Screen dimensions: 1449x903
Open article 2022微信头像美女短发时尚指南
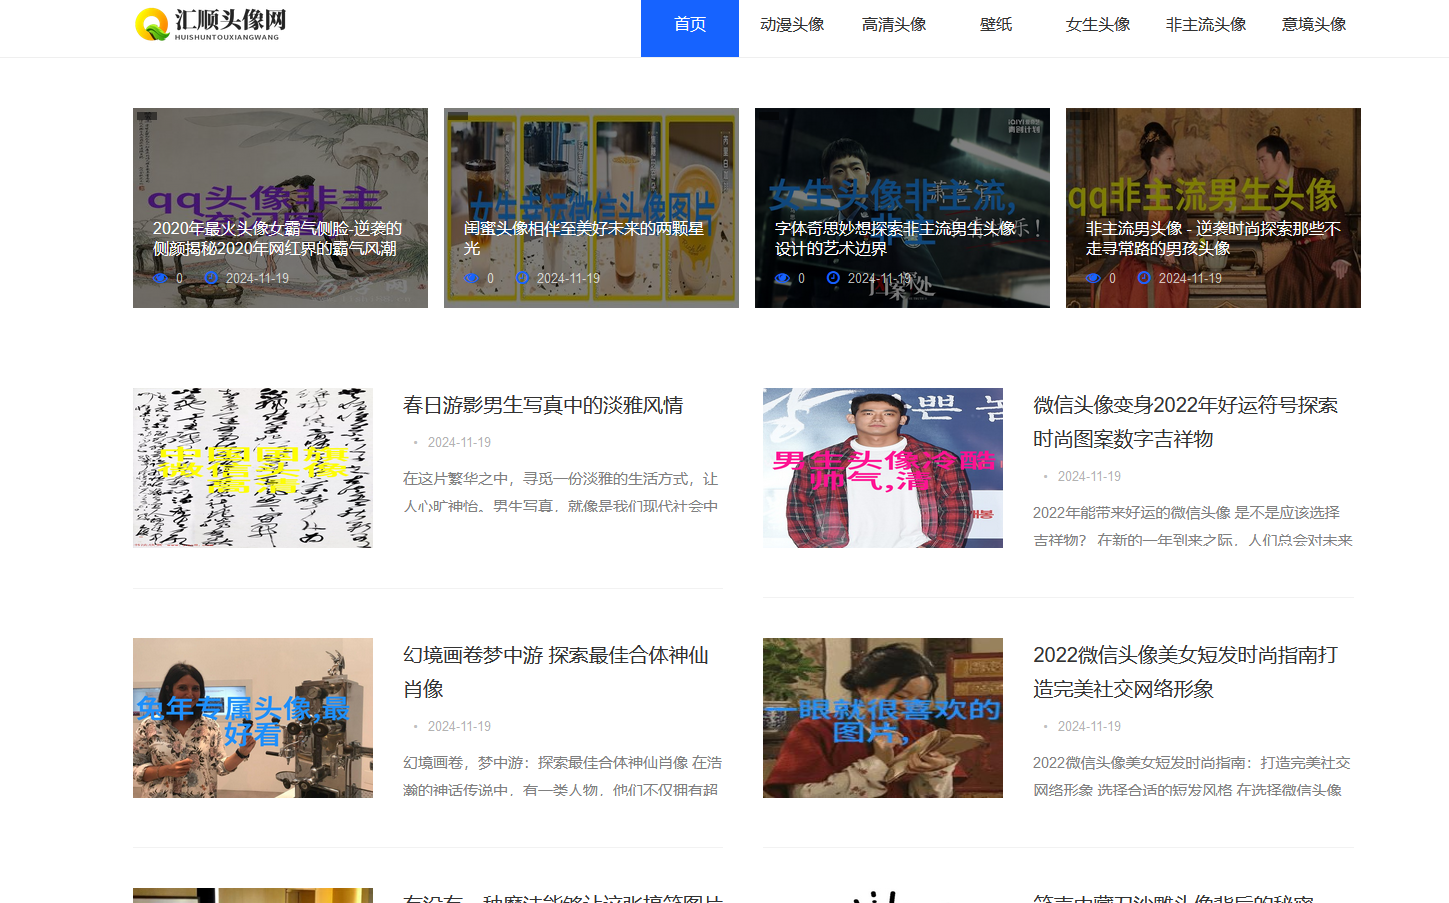1185,672
